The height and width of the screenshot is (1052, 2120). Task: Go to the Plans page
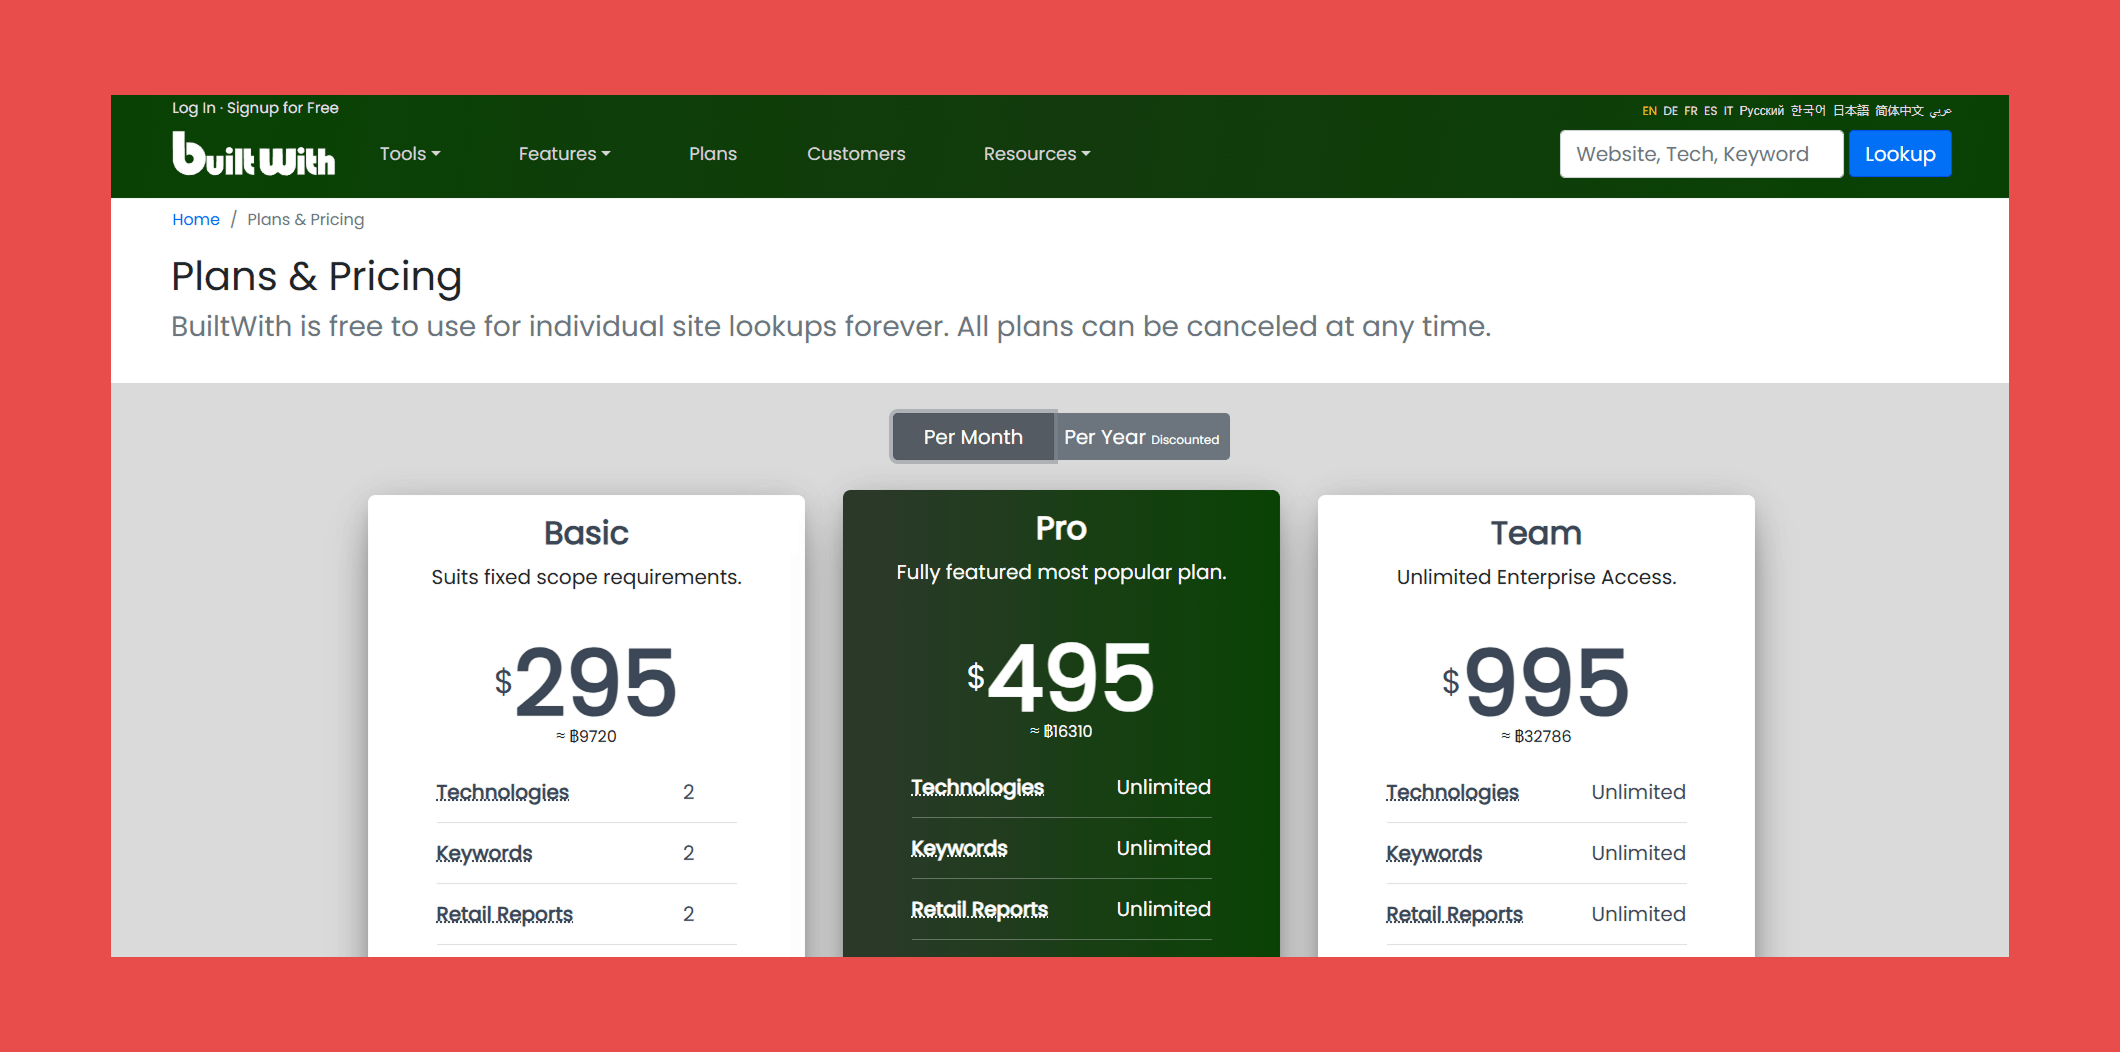tap(712, 154)
